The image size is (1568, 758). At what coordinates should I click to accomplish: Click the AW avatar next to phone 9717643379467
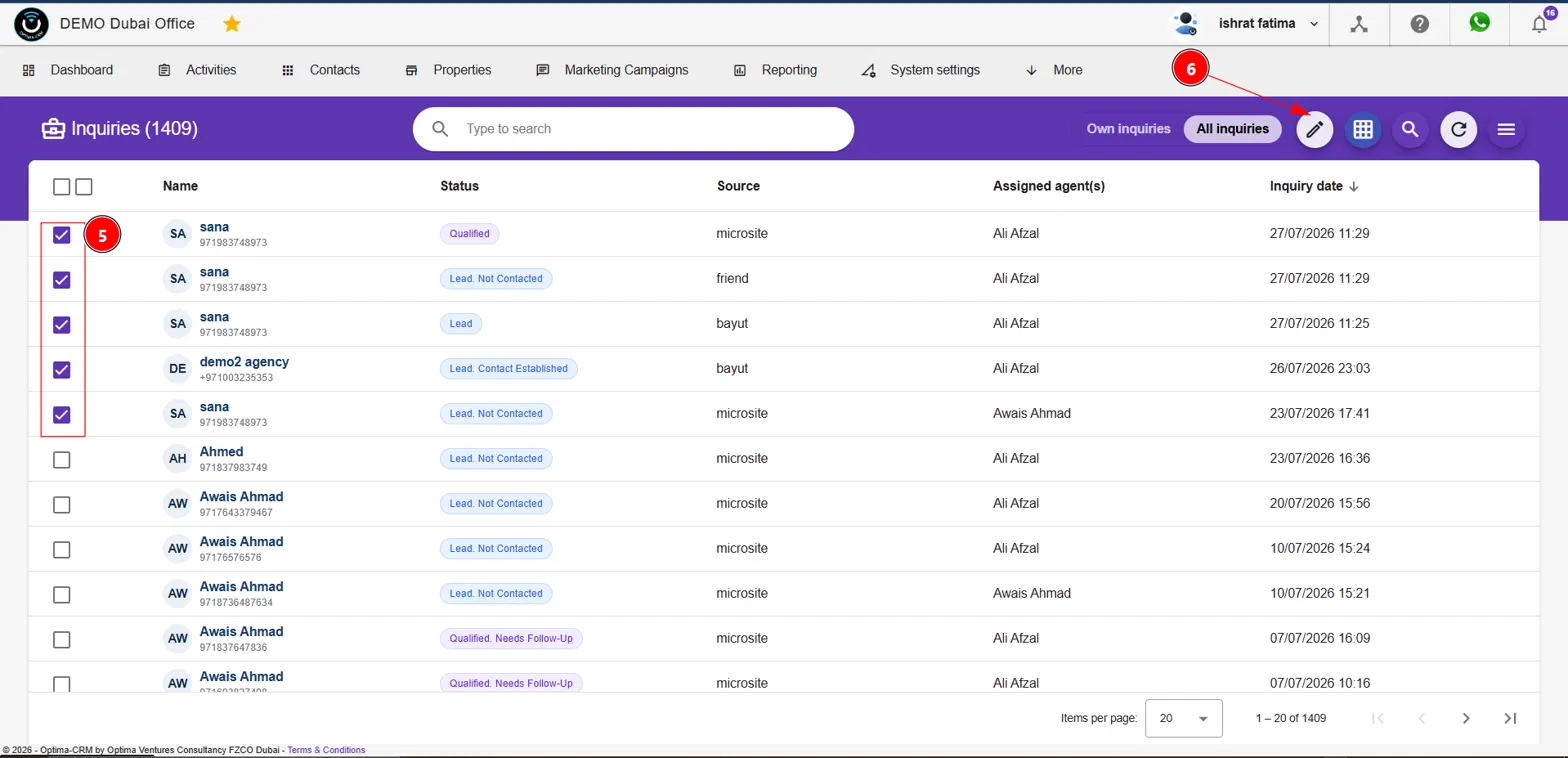(178, 504)
